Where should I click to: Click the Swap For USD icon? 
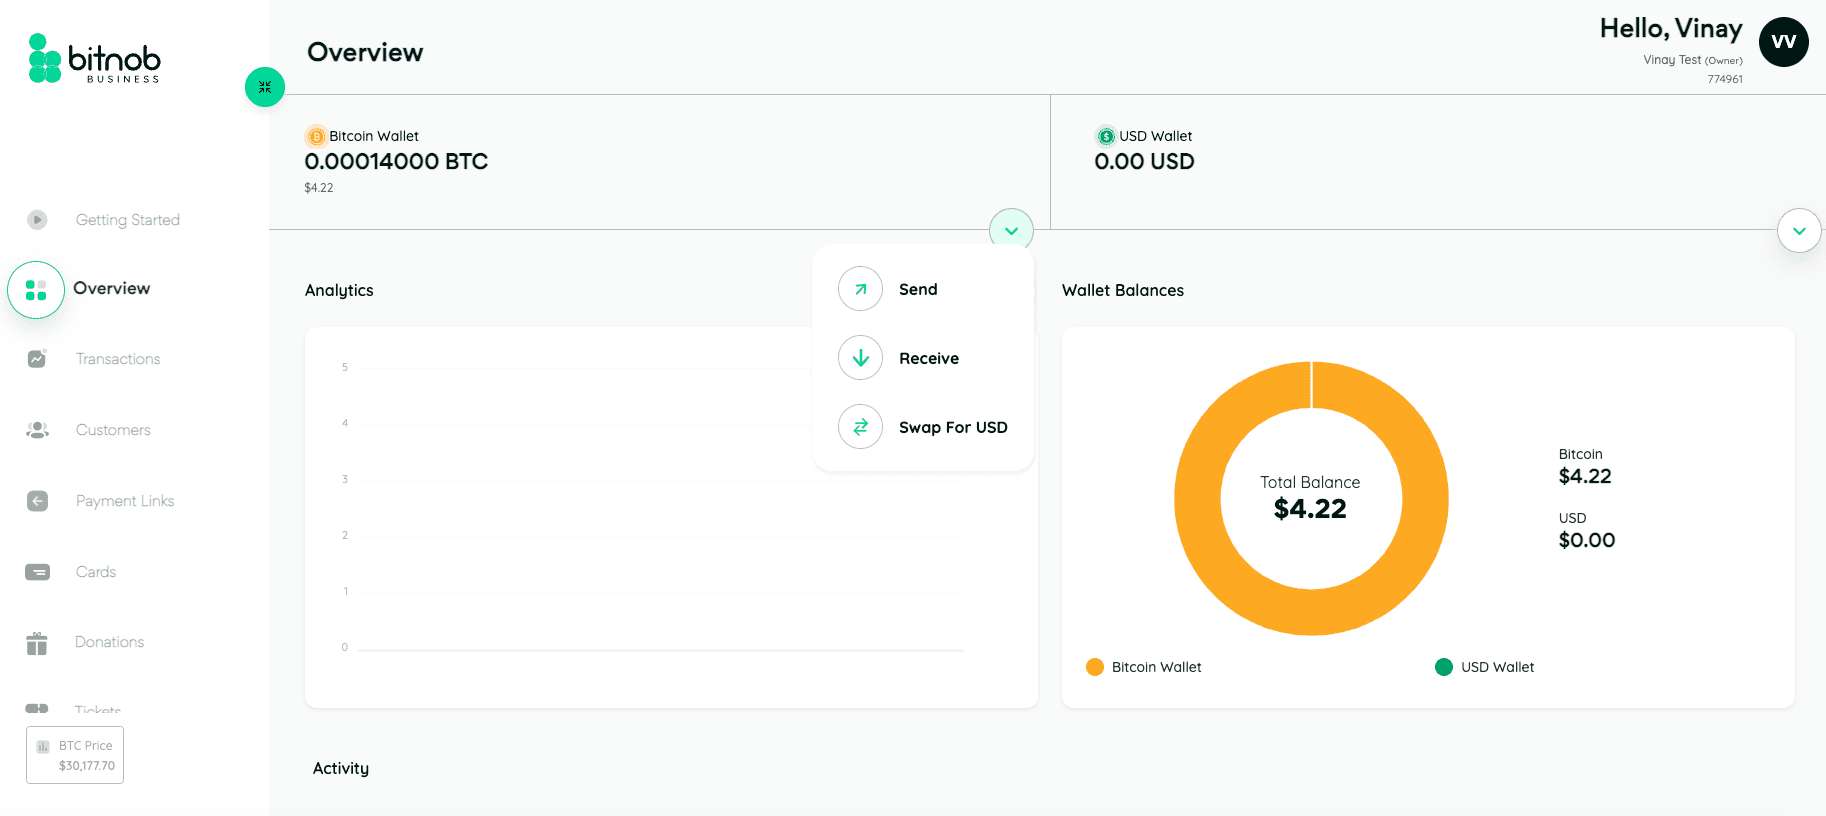(860, 427)
